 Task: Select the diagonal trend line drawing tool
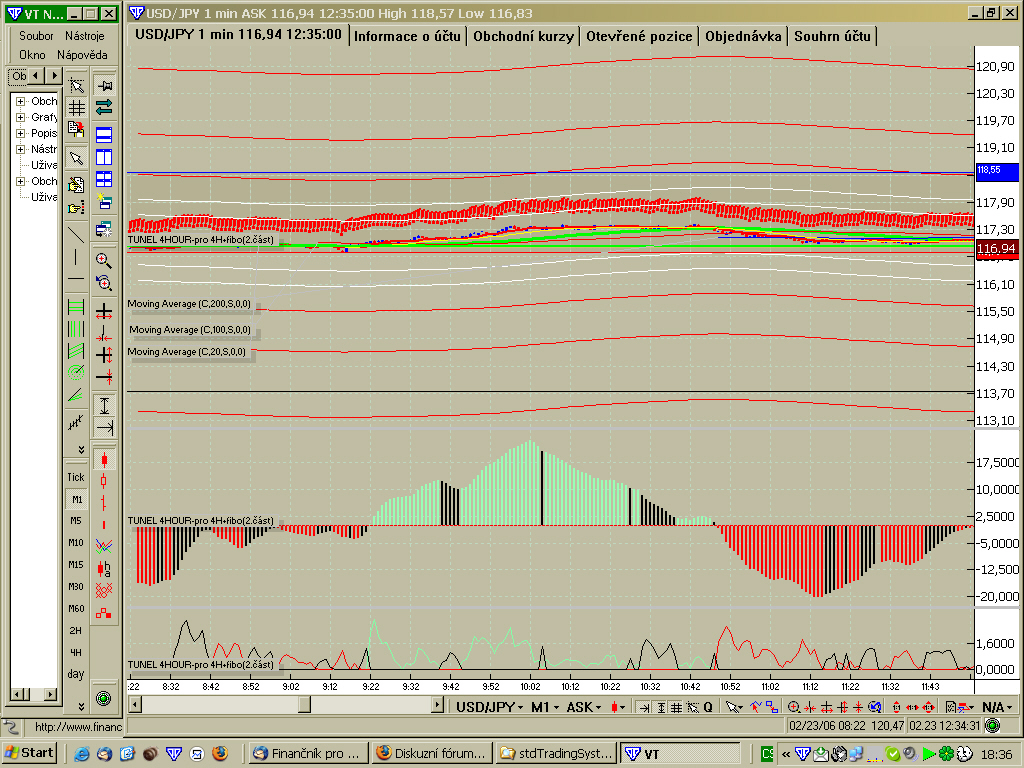pyautogui.click(x=76, y=234)
